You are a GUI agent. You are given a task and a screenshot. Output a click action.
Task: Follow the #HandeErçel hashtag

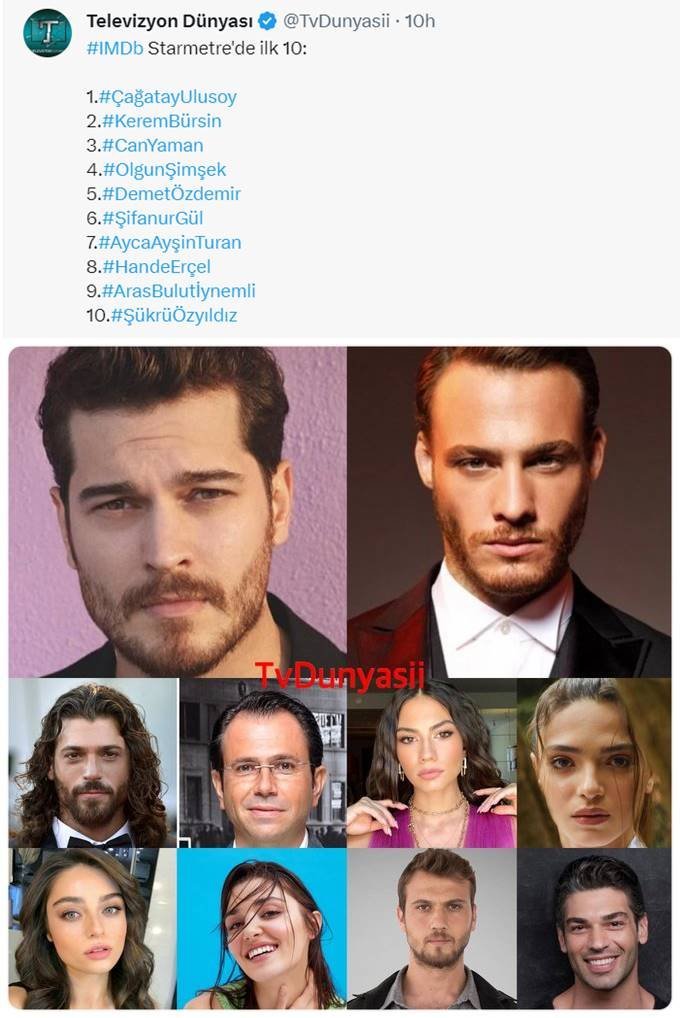point(157,267)
